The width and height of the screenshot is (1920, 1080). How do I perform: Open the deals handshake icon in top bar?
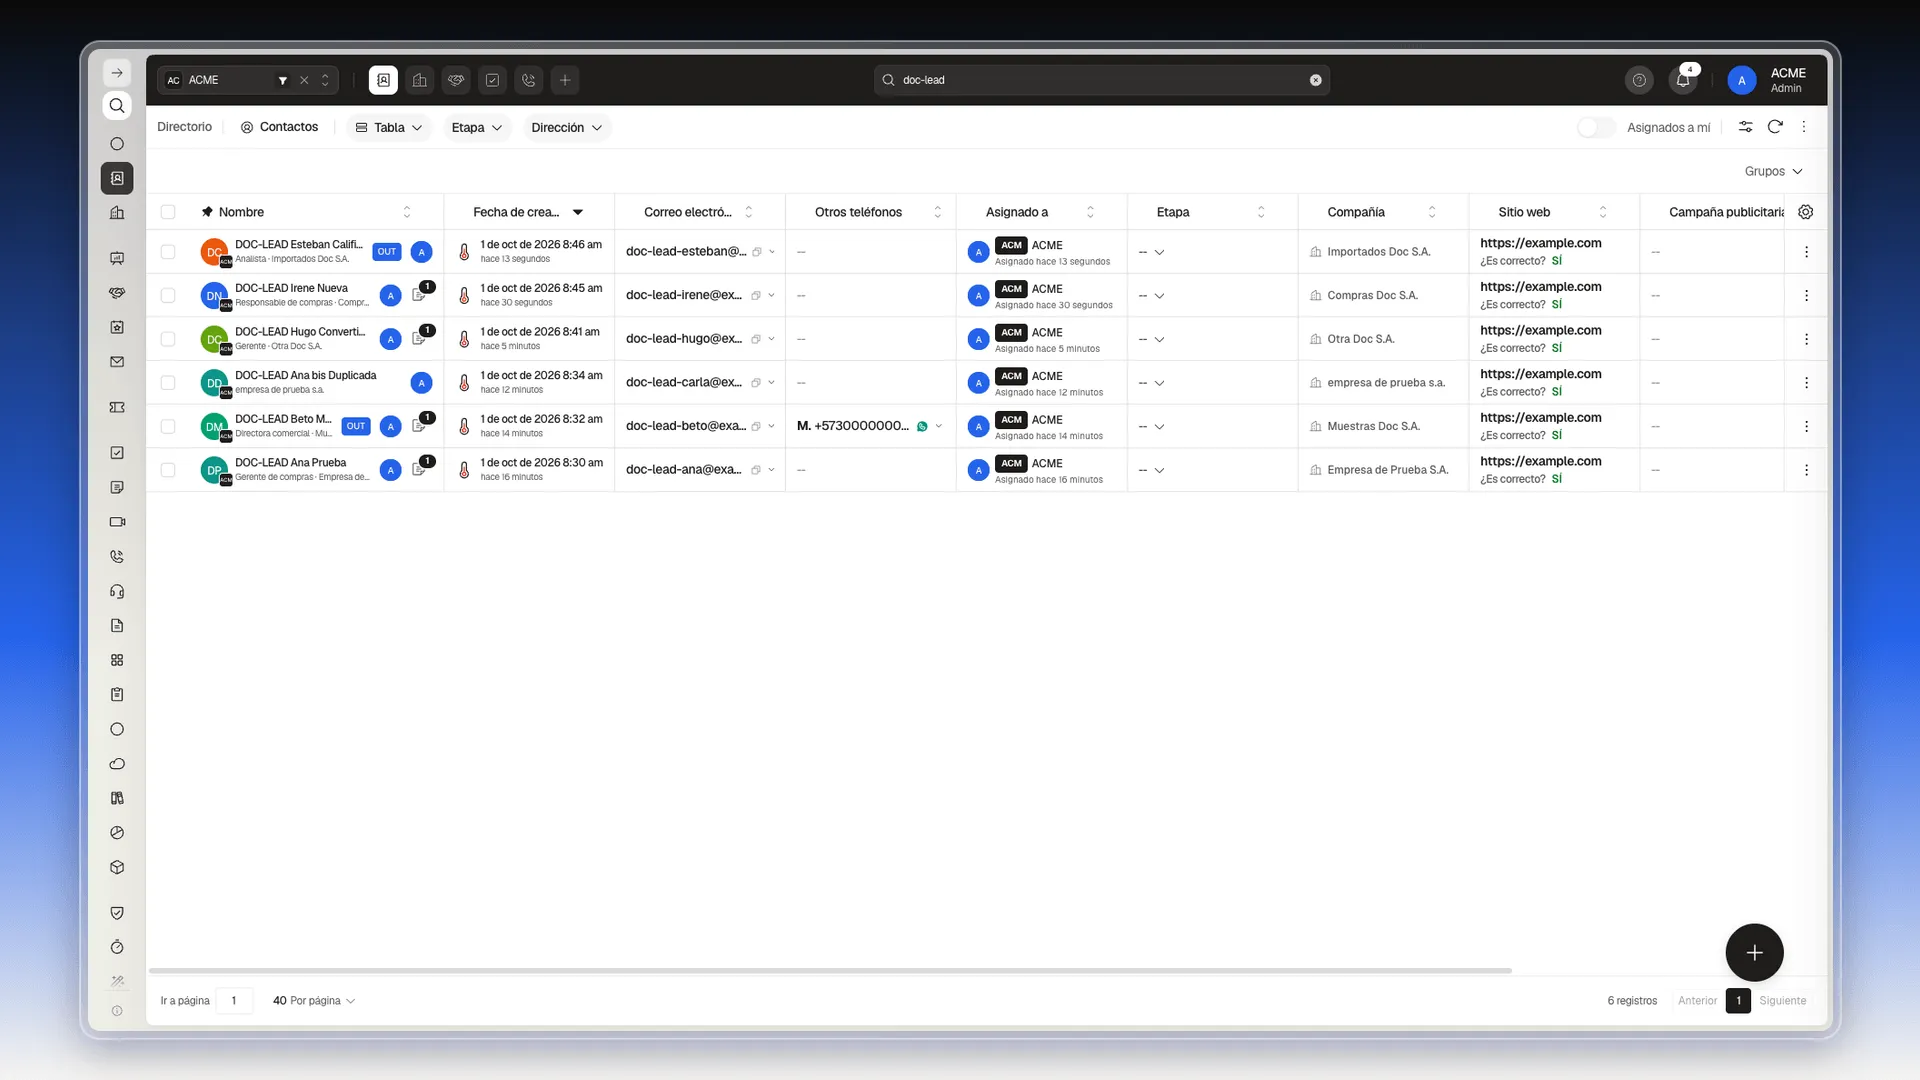pos(456,80)
